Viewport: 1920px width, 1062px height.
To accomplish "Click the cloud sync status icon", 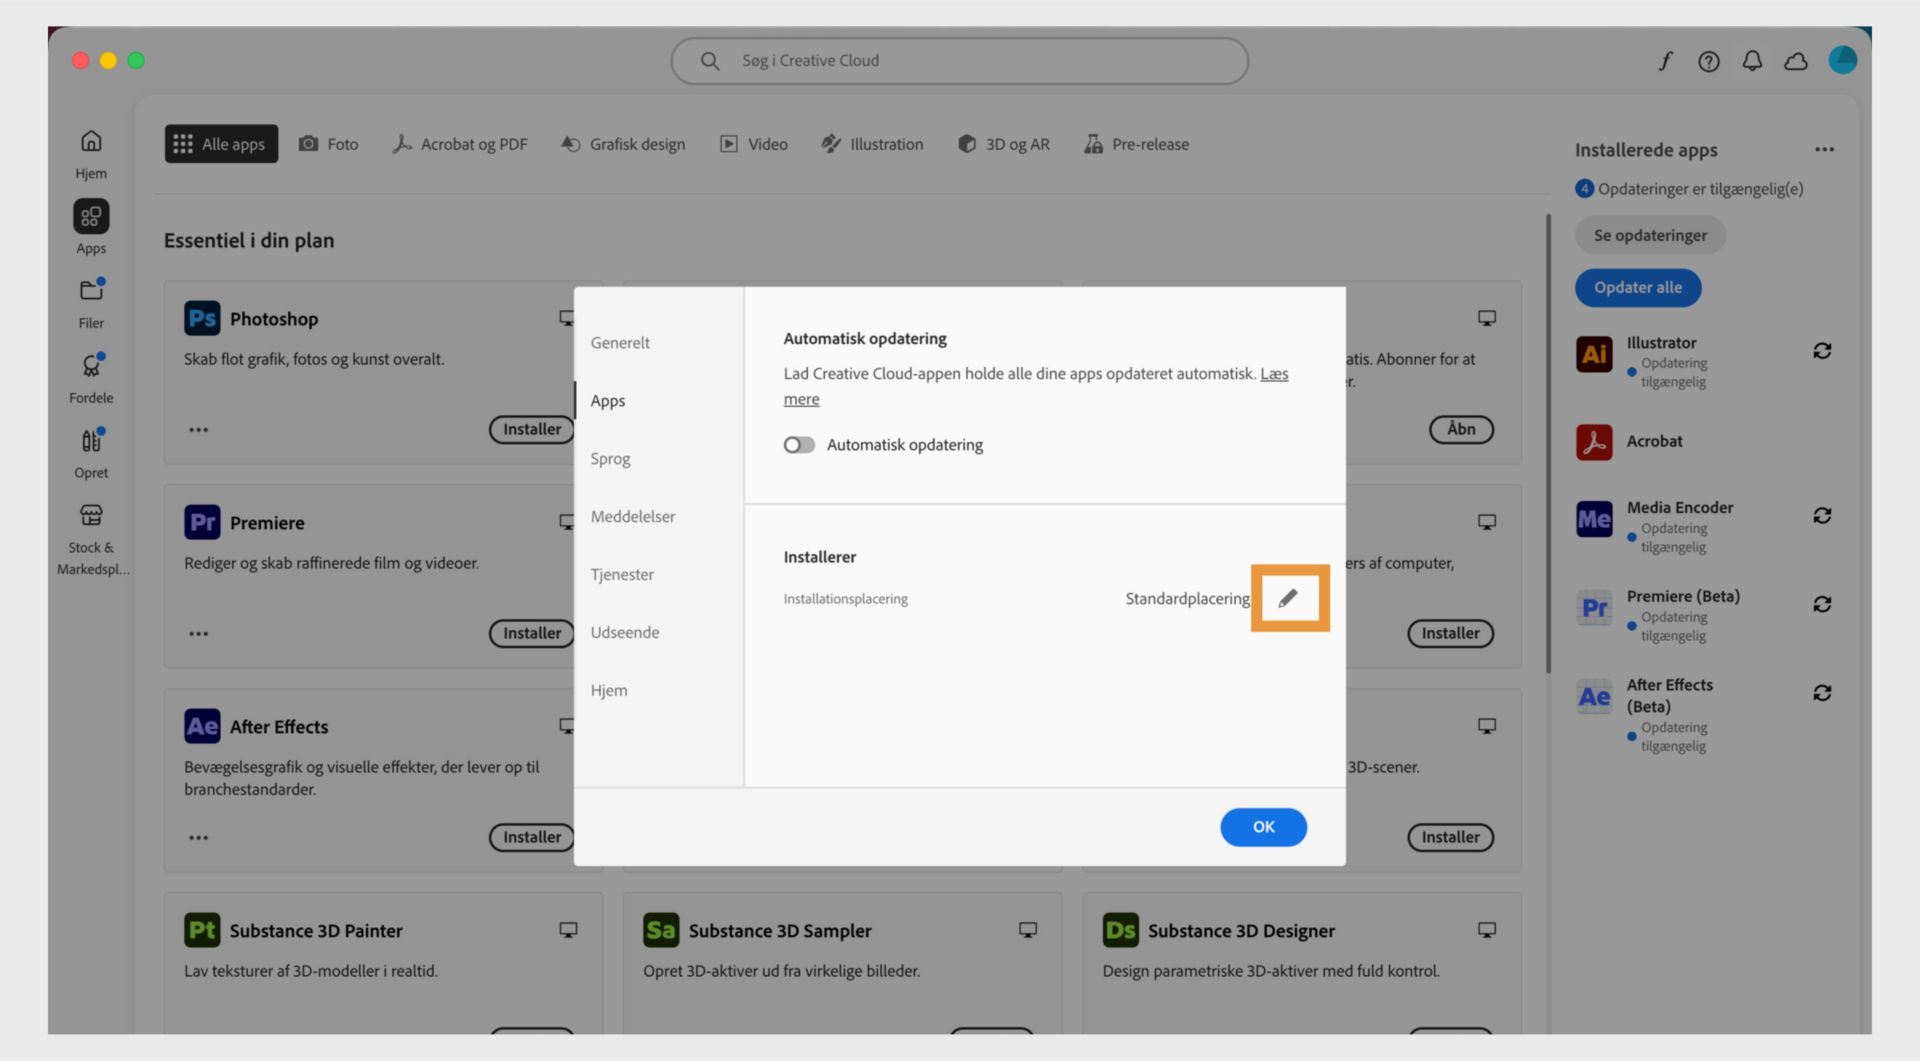I will point(1796,62).
